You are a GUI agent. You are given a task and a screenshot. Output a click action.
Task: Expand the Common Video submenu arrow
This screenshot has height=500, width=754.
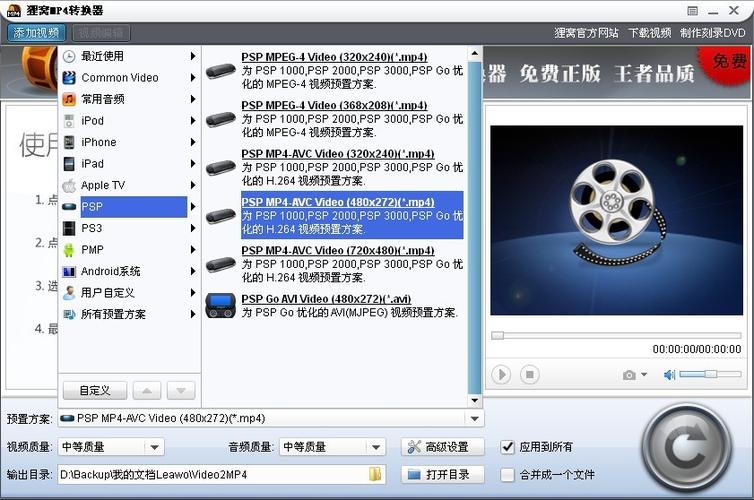pos(193,78)
